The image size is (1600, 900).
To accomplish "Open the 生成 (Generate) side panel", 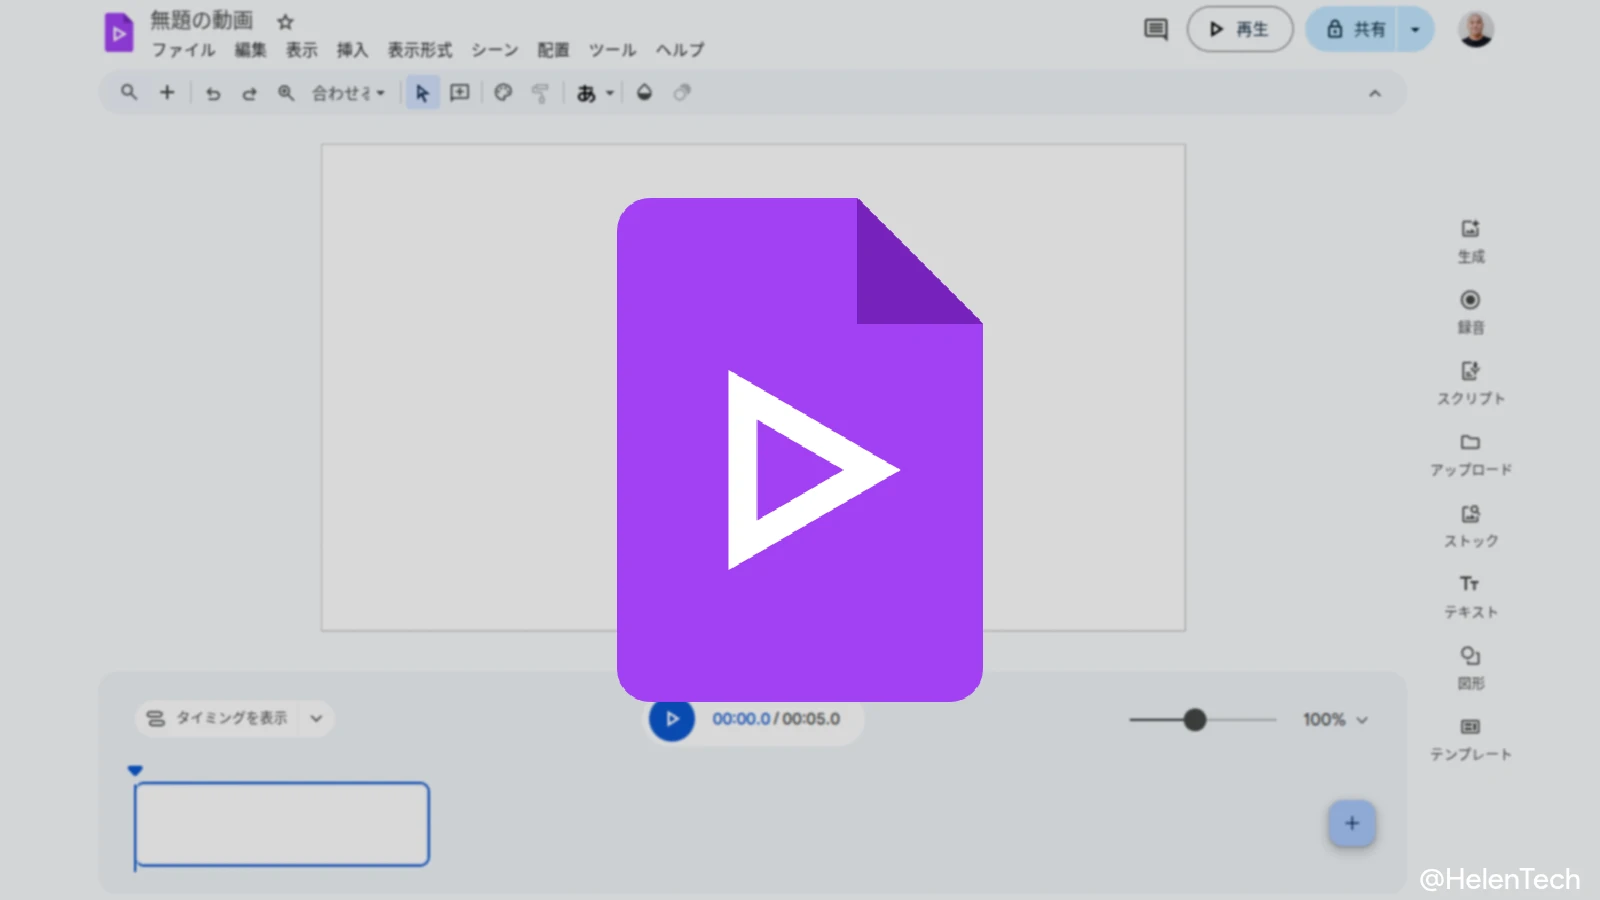I will [1470, 240].
